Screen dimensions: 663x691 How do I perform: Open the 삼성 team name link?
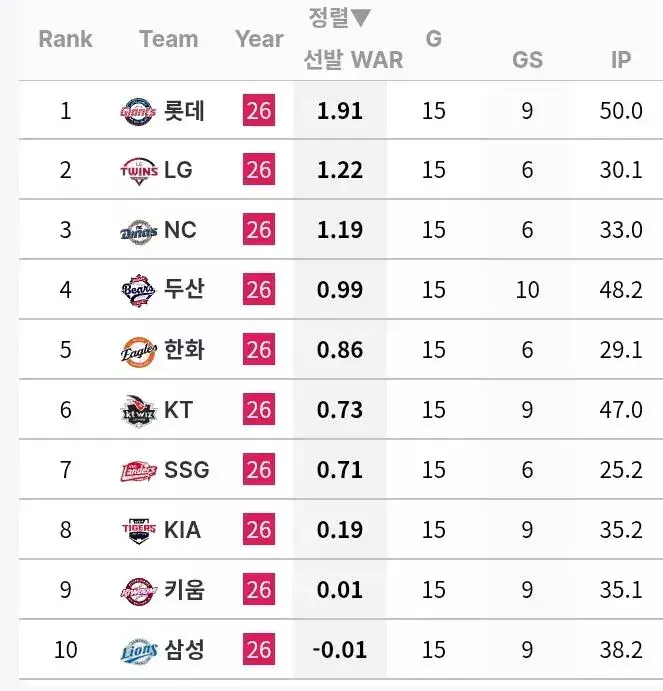click(184, 650)
